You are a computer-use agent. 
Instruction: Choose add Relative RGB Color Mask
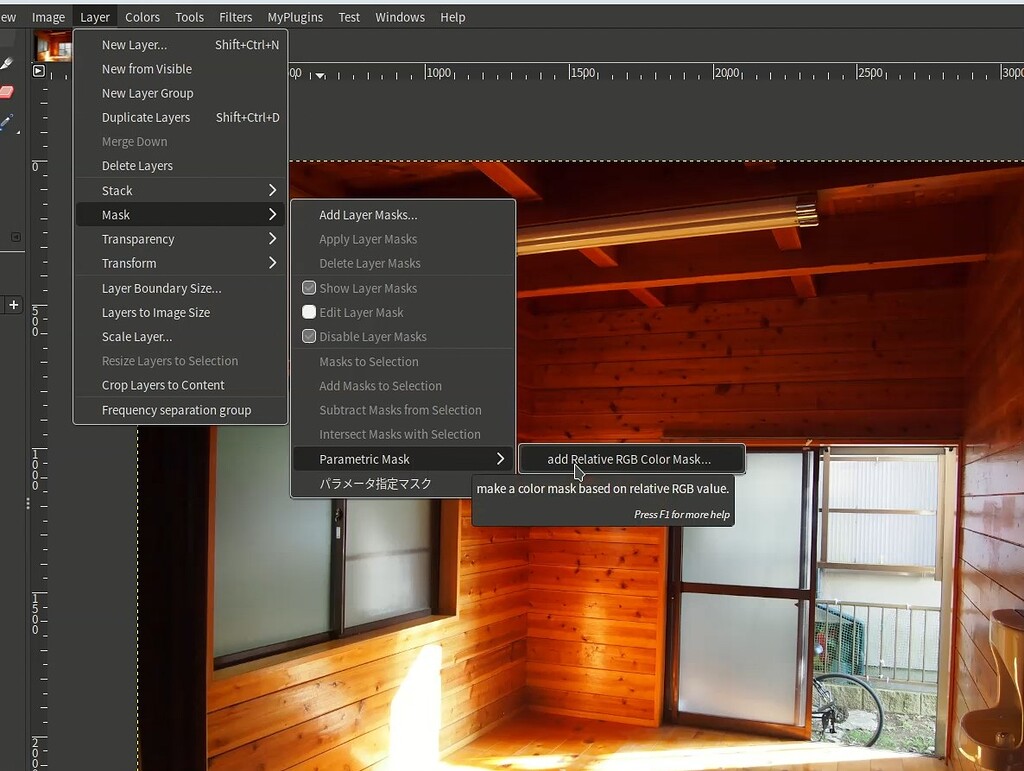631,458
